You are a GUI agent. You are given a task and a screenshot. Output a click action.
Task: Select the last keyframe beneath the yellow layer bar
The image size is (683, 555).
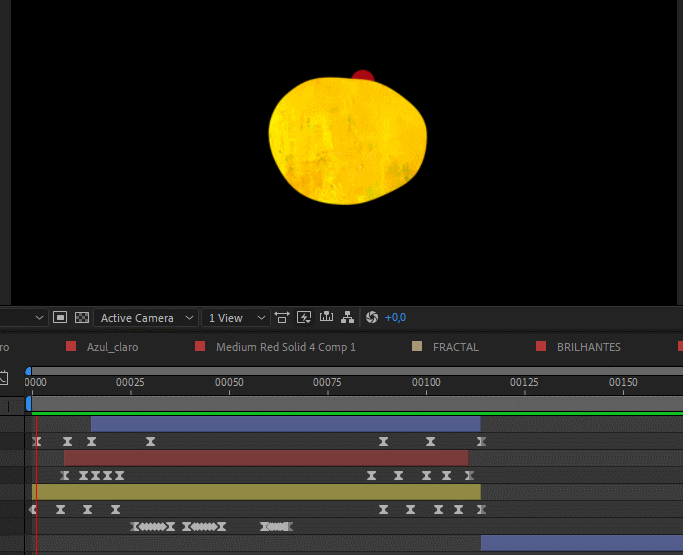point(481,510)
